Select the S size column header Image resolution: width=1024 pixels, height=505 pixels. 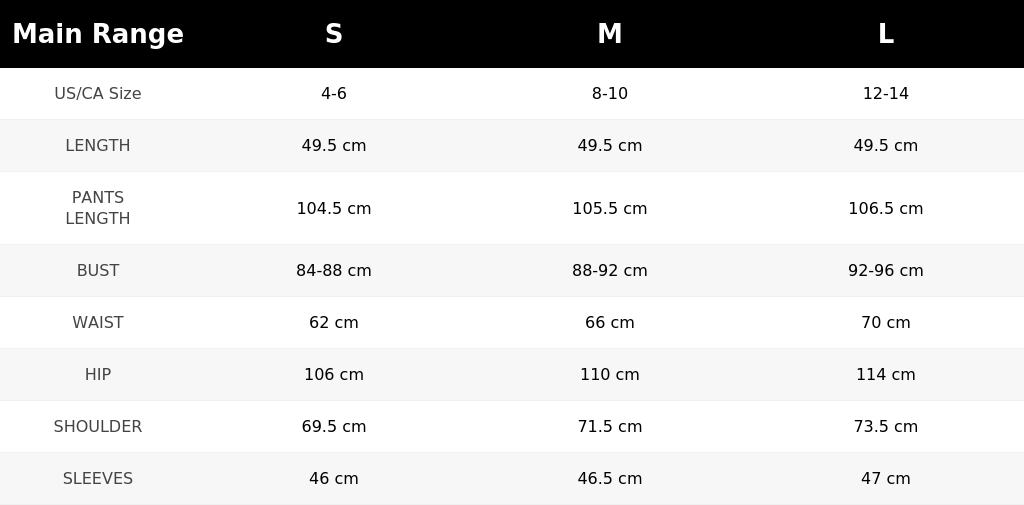(x=334, y=34)
